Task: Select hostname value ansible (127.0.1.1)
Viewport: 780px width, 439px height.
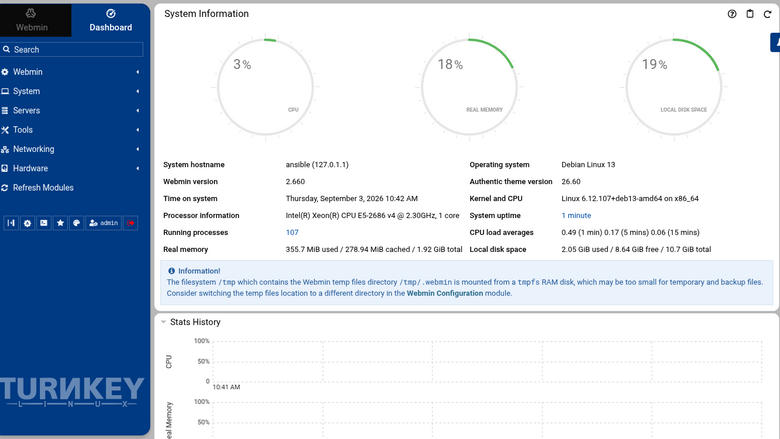Action: tap(317, 165)
